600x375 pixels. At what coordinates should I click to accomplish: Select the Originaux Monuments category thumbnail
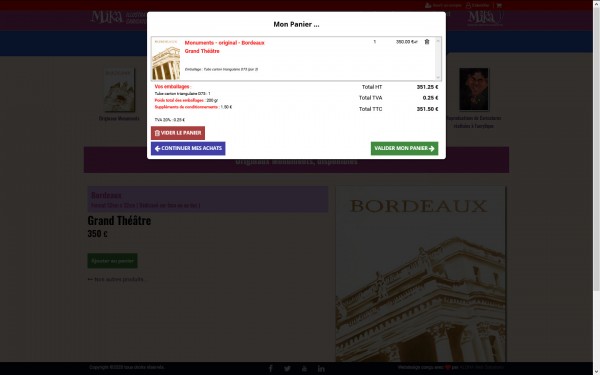pos(119,90)
